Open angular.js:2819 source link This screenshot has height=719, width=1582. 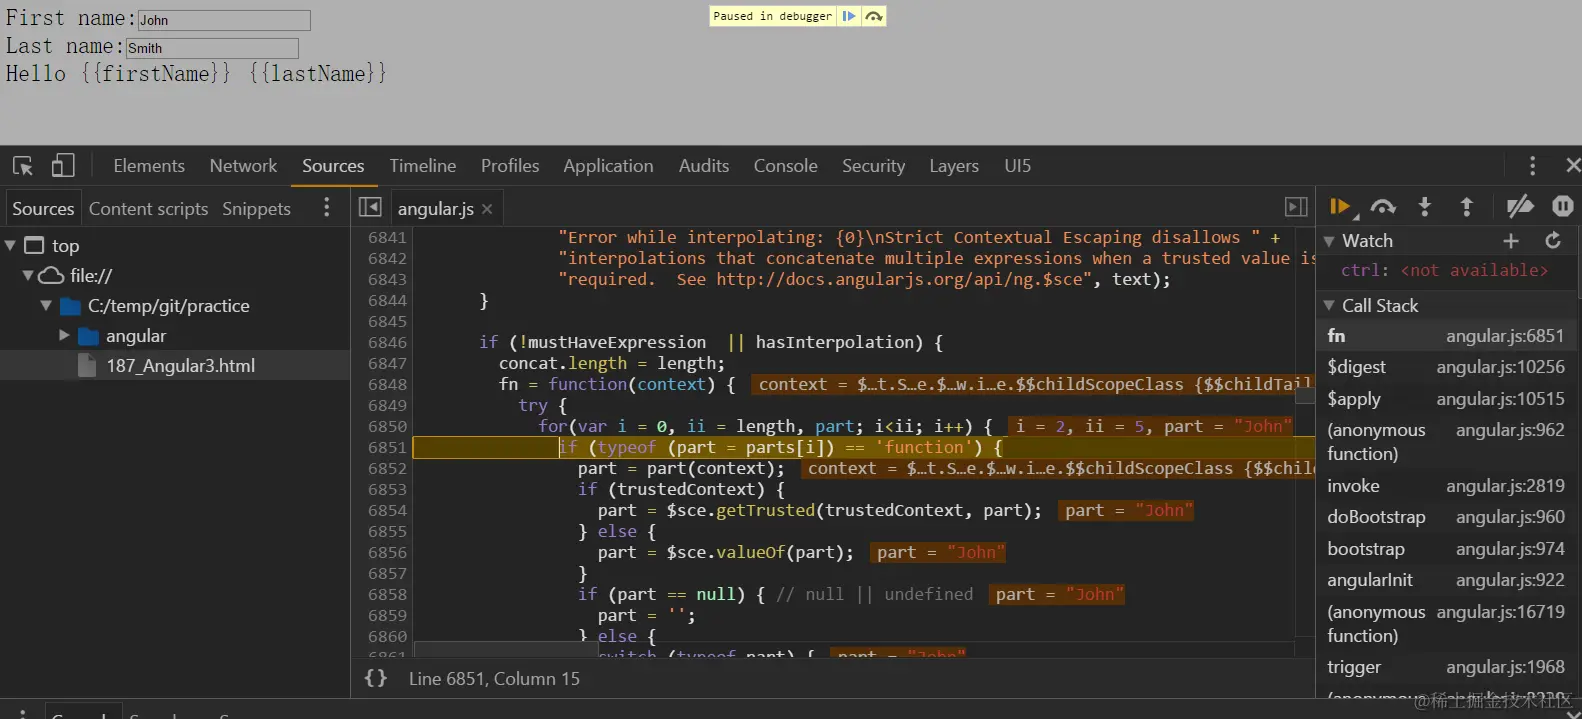click(1505, 486)
